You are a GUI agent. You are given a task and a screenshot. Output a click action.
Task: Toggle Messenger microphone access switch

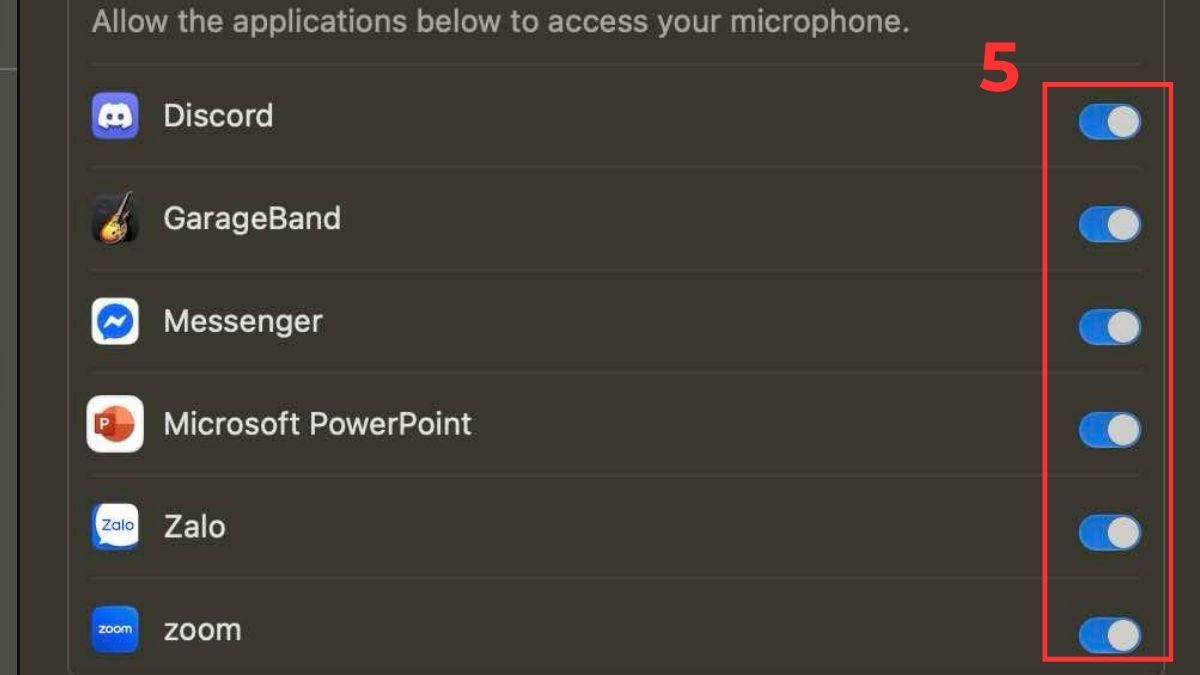coord(1109,327)
